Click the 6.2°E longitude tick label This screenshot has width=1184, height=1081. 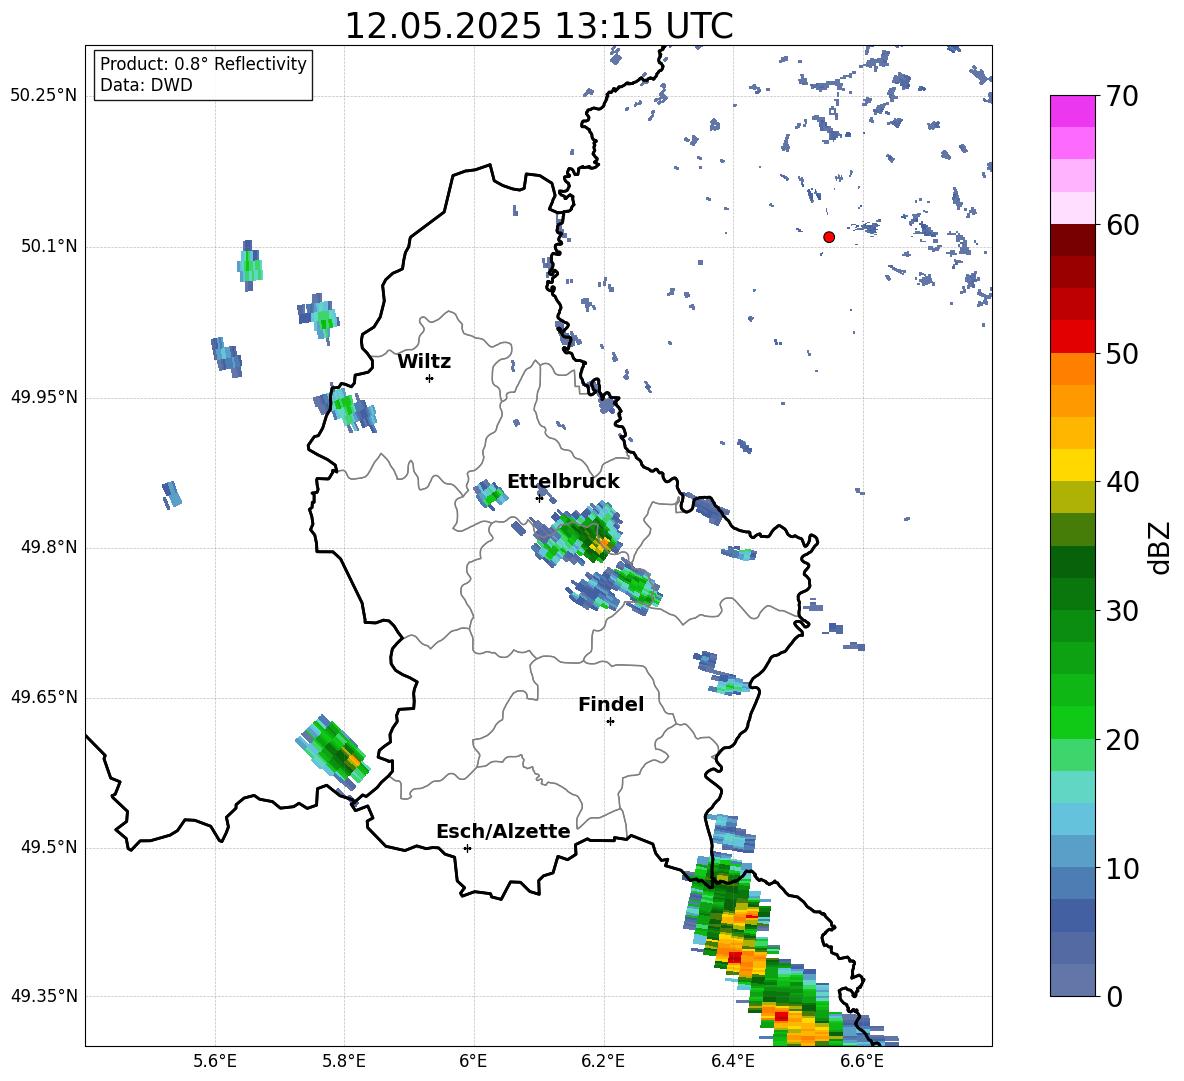(x=603, y=1061)
